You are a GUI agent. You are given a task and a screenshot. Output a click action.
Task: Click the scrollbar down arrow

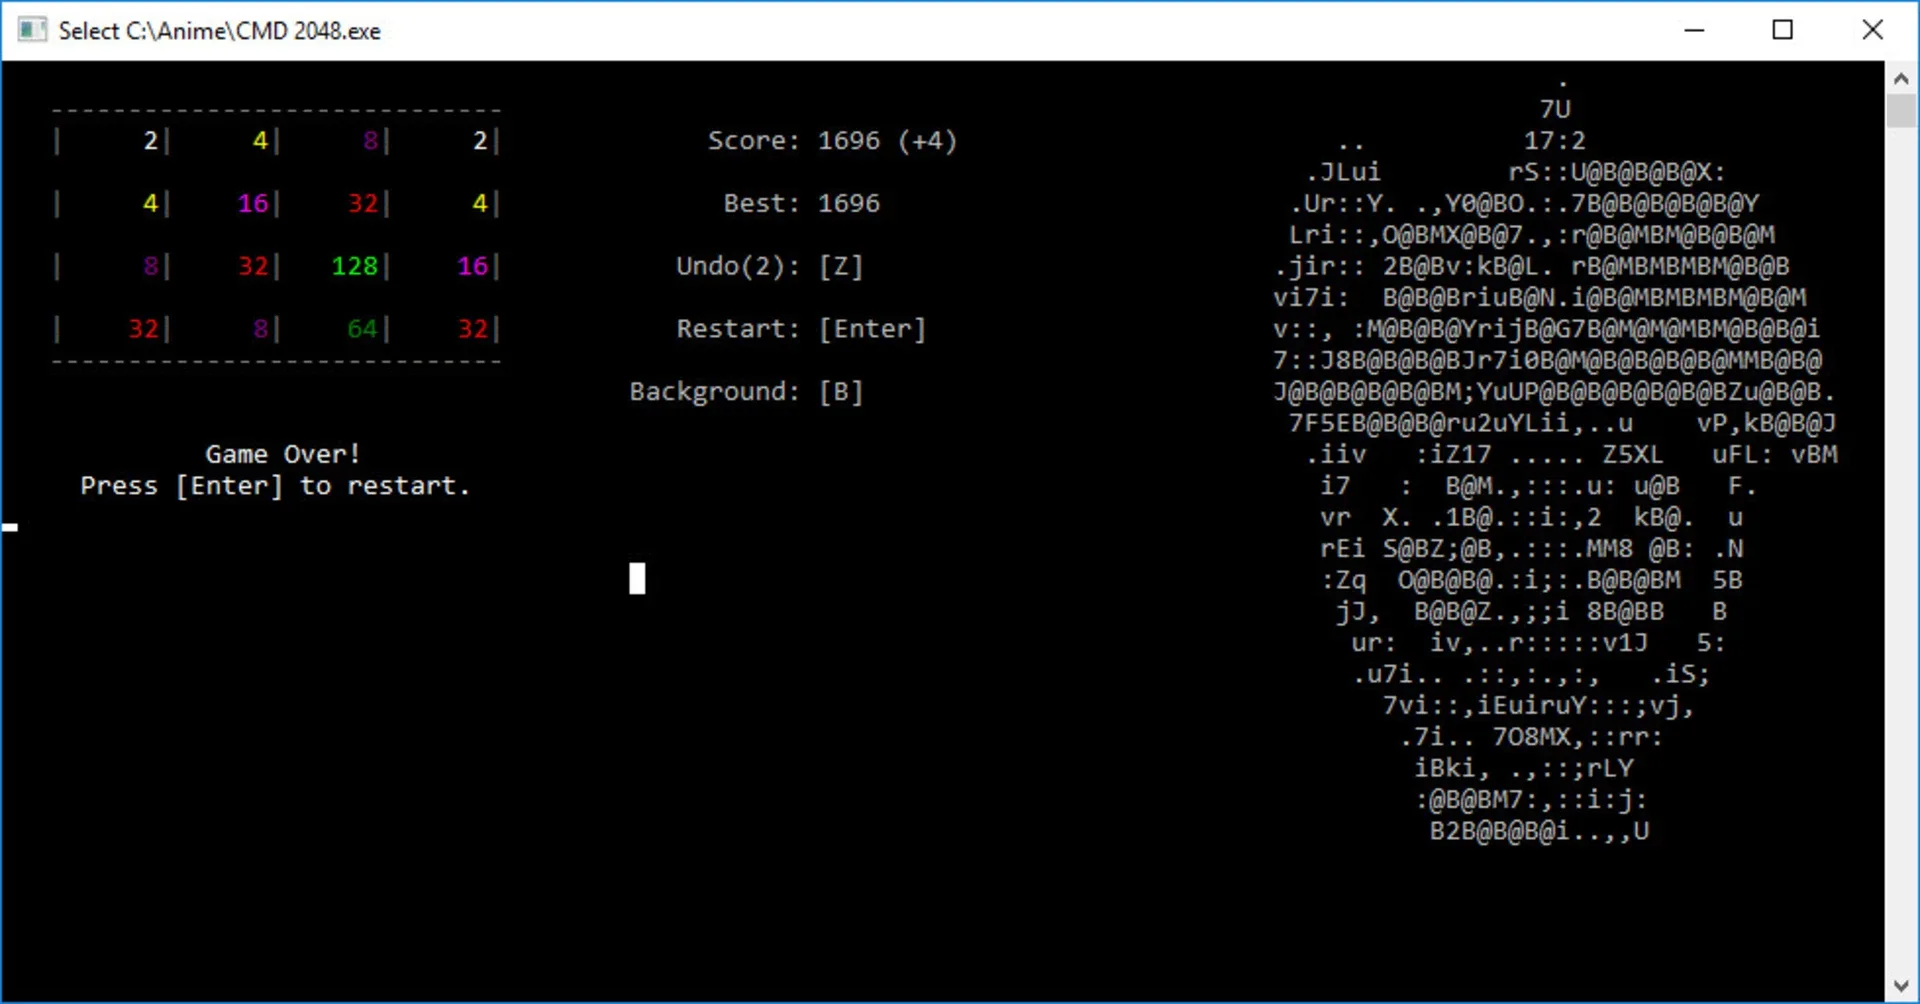tap(1901, 987)
